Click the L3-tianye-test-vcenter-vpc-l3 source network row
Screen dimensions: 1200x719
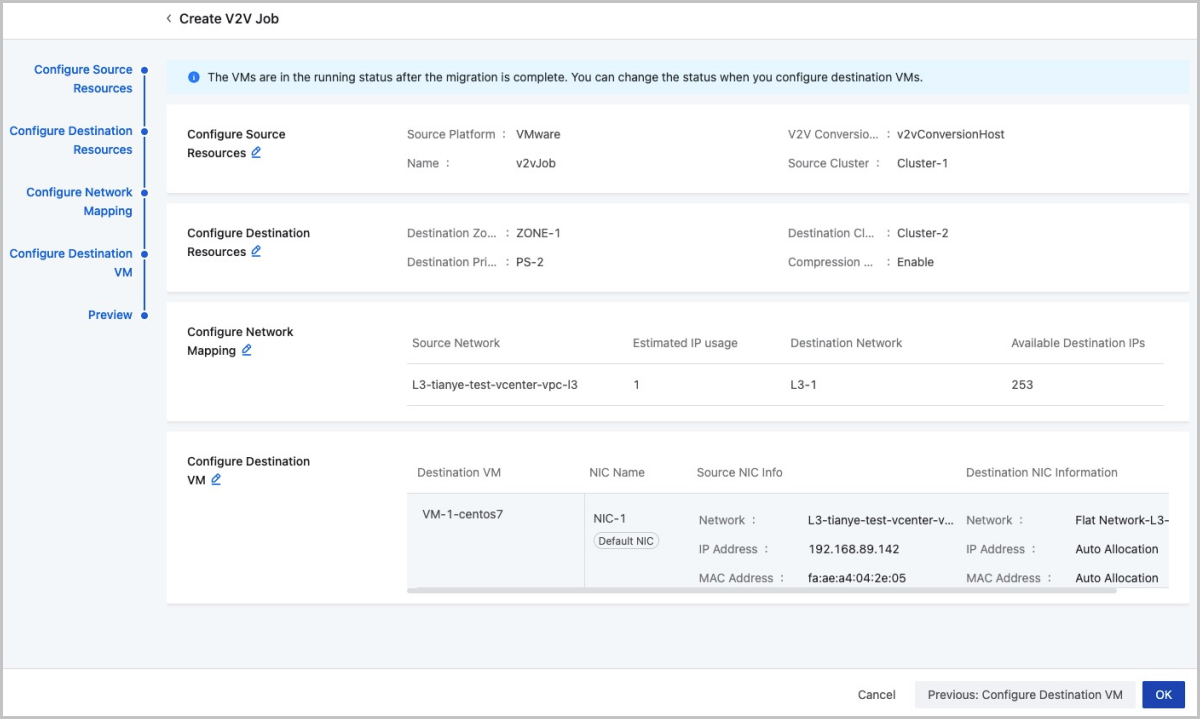495,385
